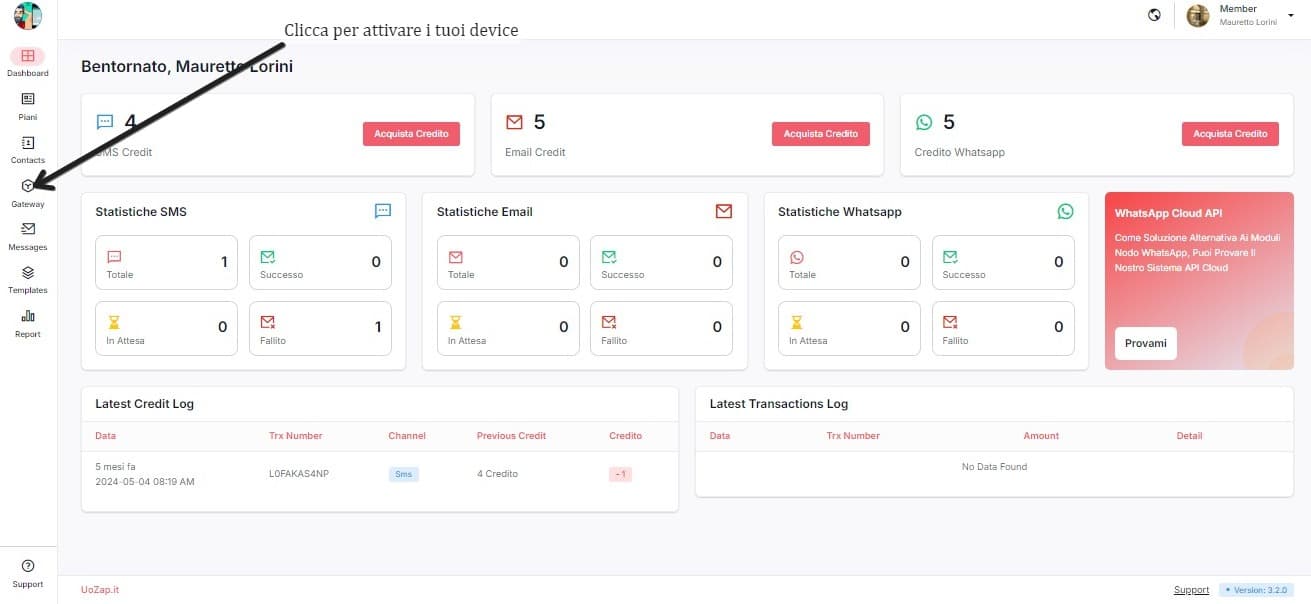Click Acquista Credito for SMS Credit
1311x604 pixels.
[411, 134]
